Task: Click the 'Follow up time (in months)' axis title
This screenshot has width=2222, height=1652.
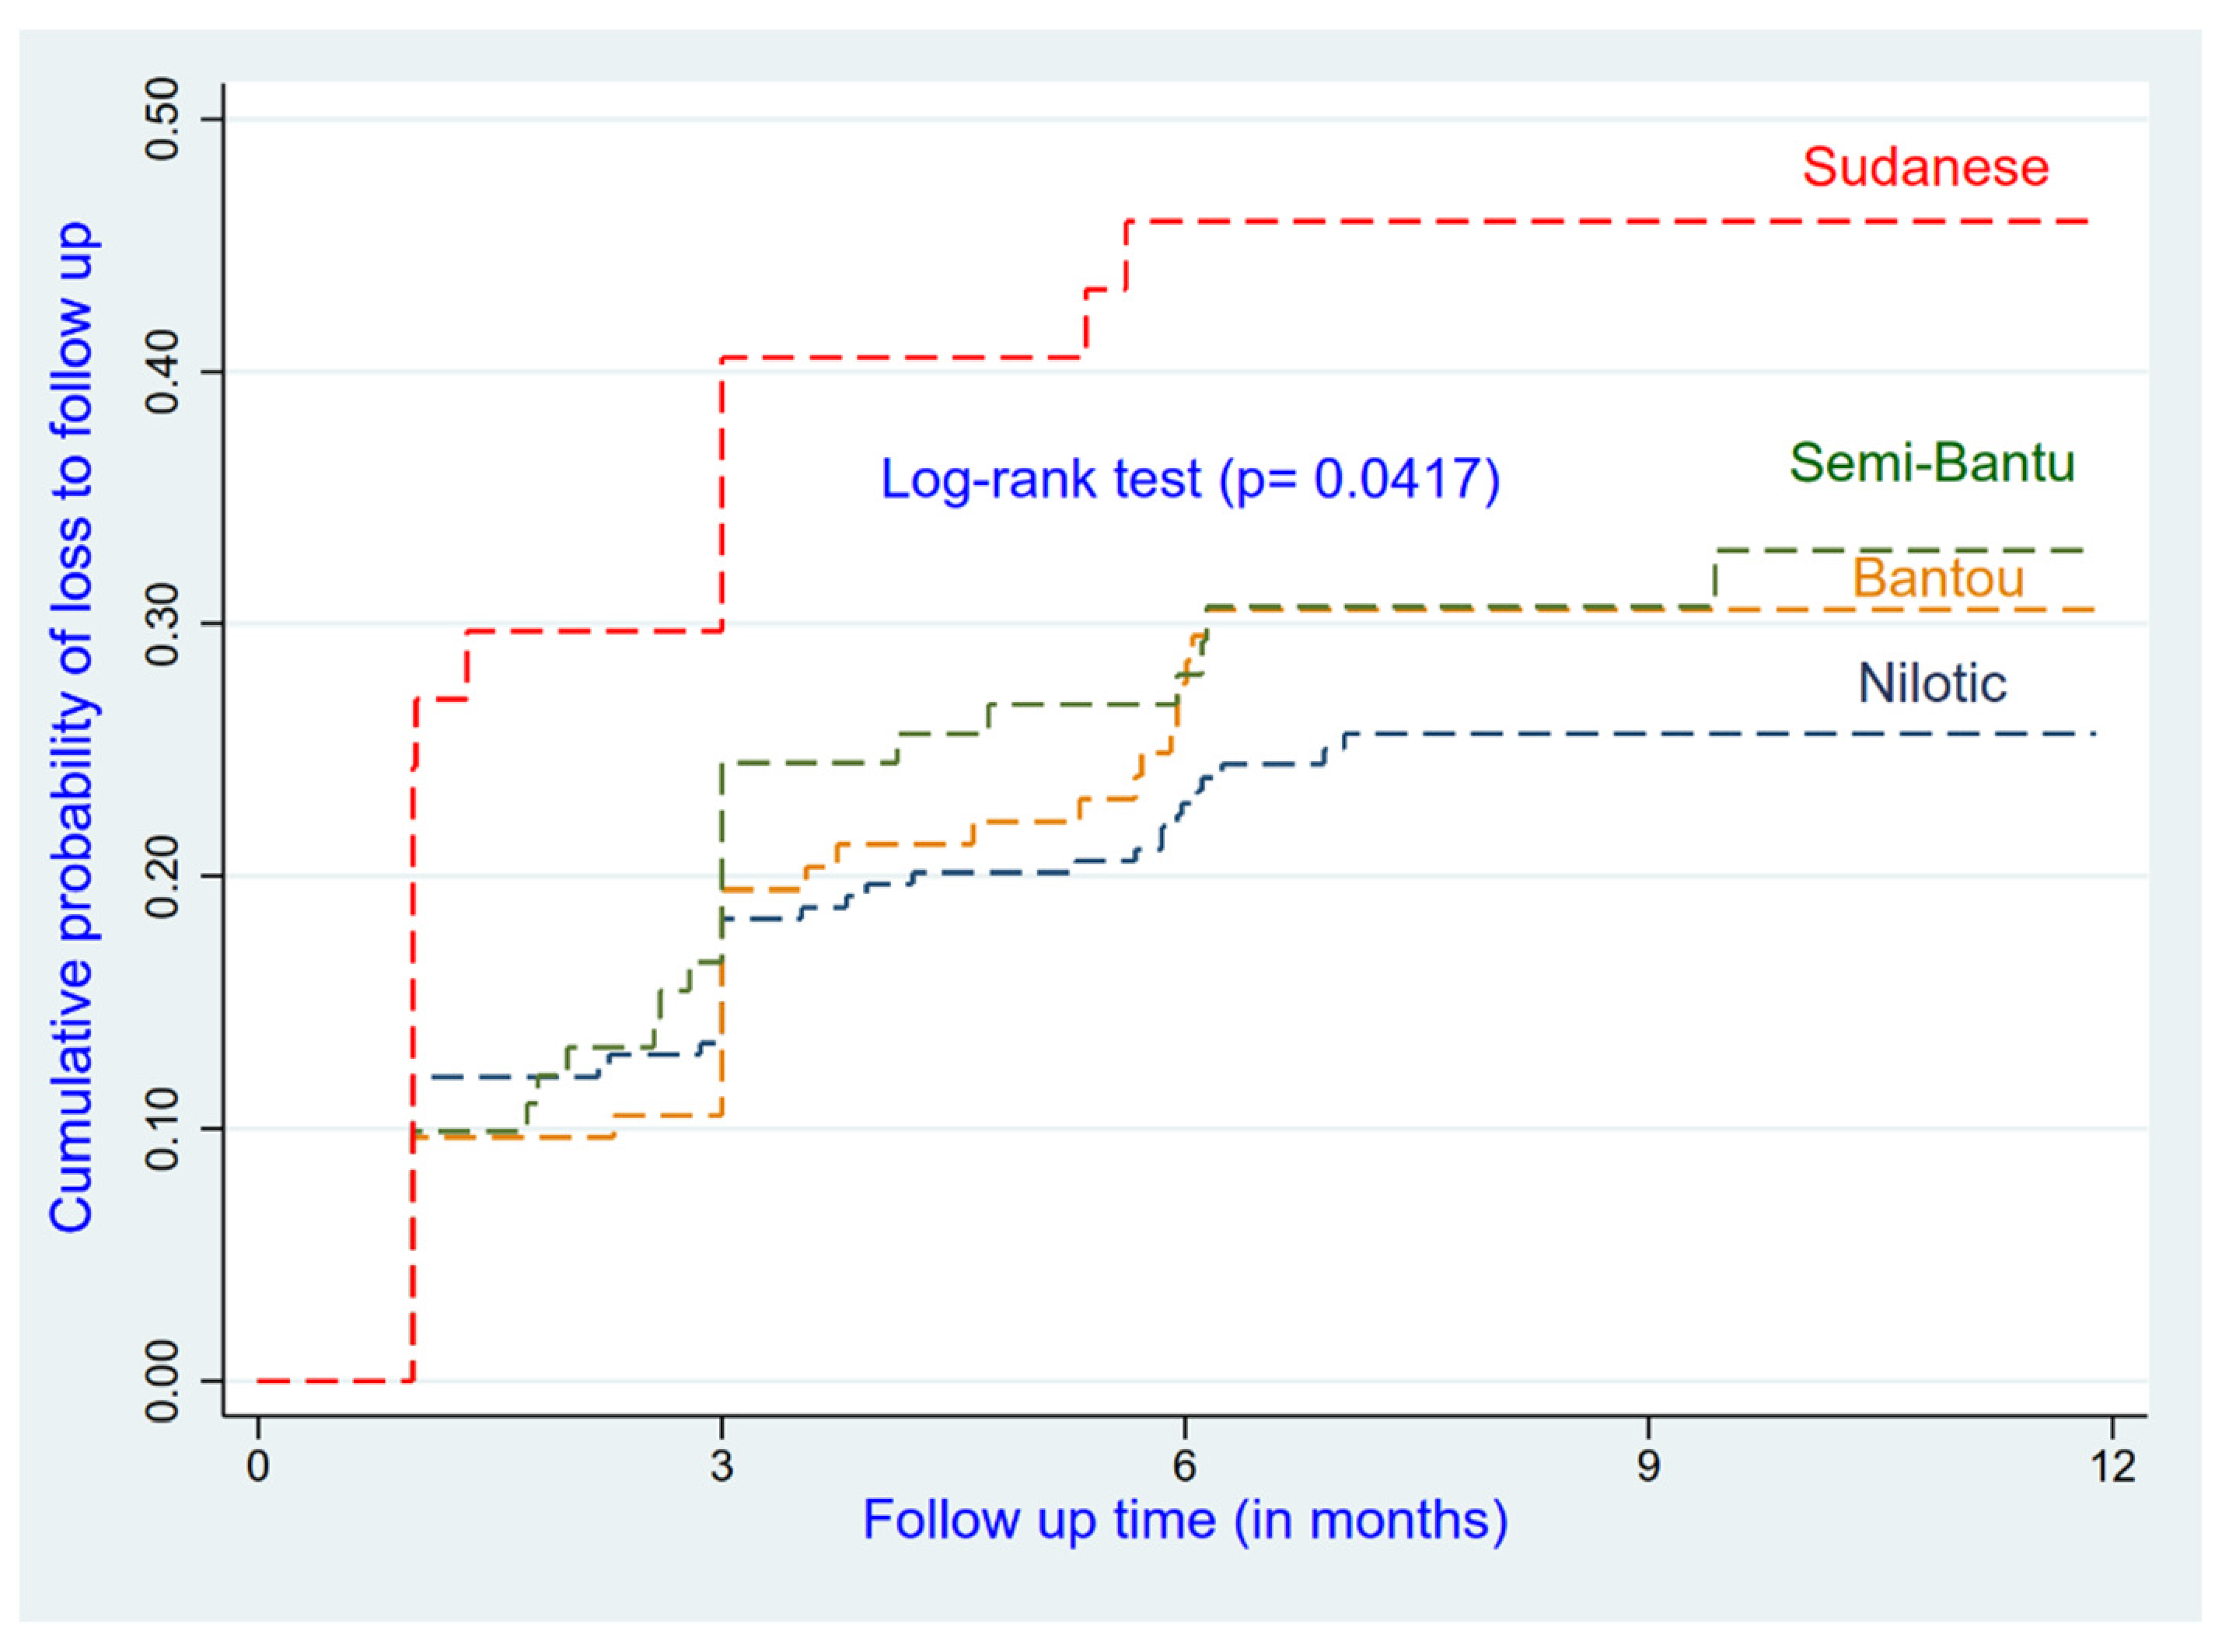Action: (1184, 1520)
